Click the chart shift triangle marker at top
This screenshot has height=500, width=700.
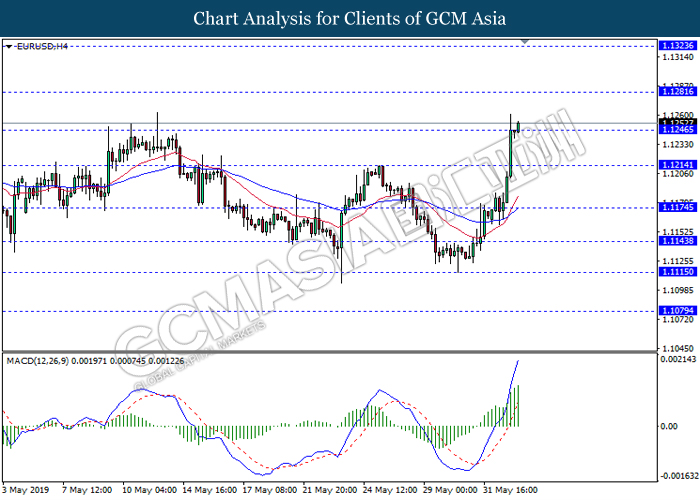(525, 41)
